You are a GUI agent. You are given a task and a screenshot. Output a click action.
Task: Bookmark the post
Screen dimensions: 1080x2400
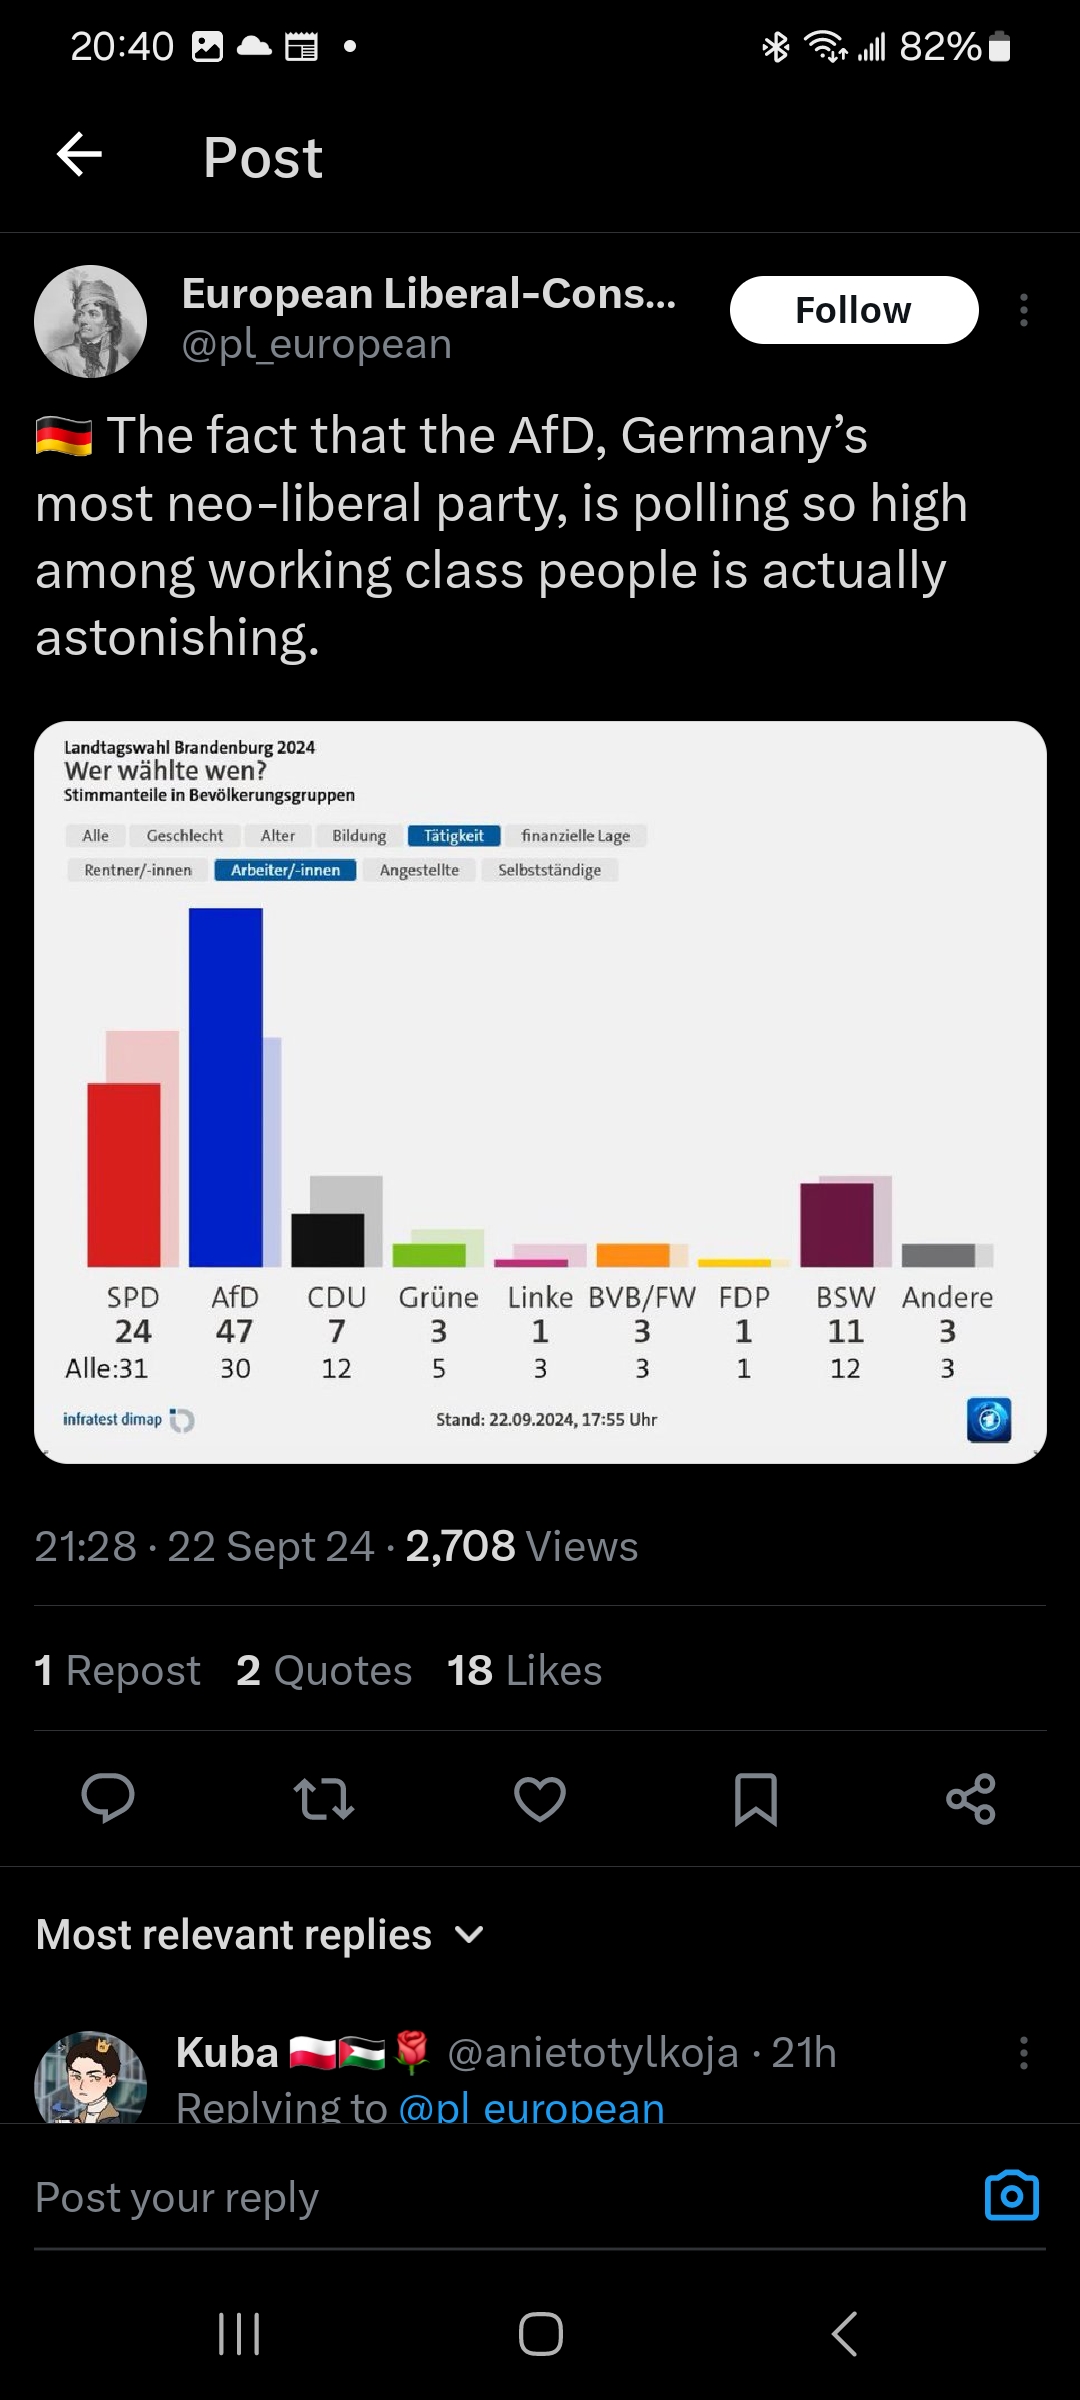tap(756, 1798)
